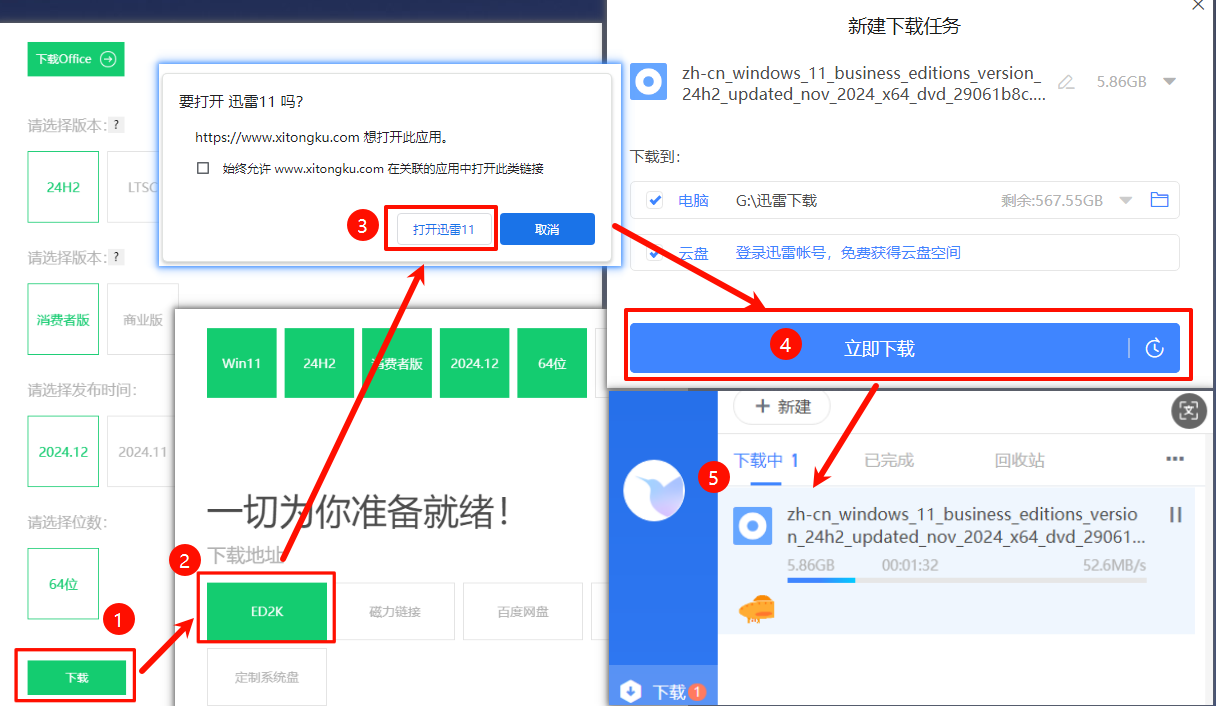The image size is (1216, 706).
Task: Choose the 消费者版 edition option on the left
Action: click(x=63, y=319)
